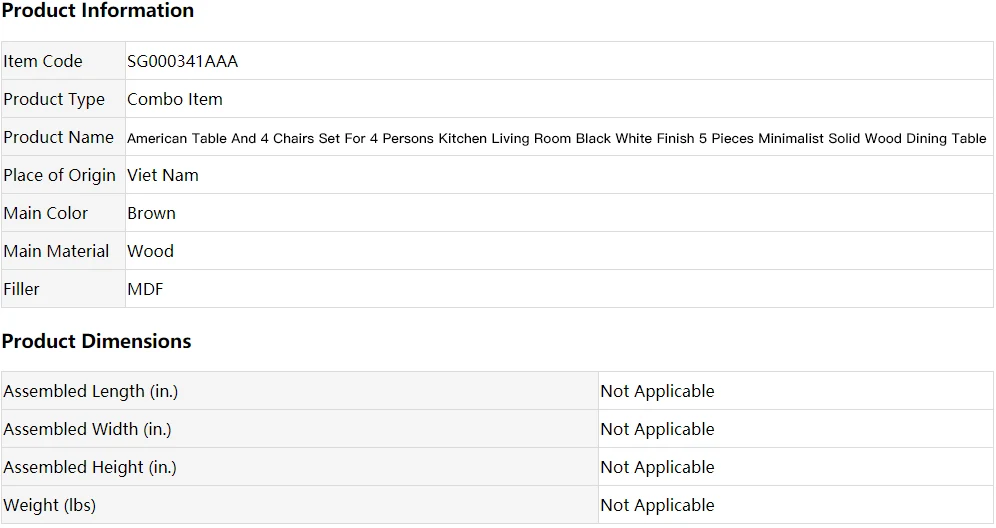The width and height of the screenshot is (996, 528).
Task: Select the Item Code label cell
Action: pyautogui.click(x=63, y=61)
